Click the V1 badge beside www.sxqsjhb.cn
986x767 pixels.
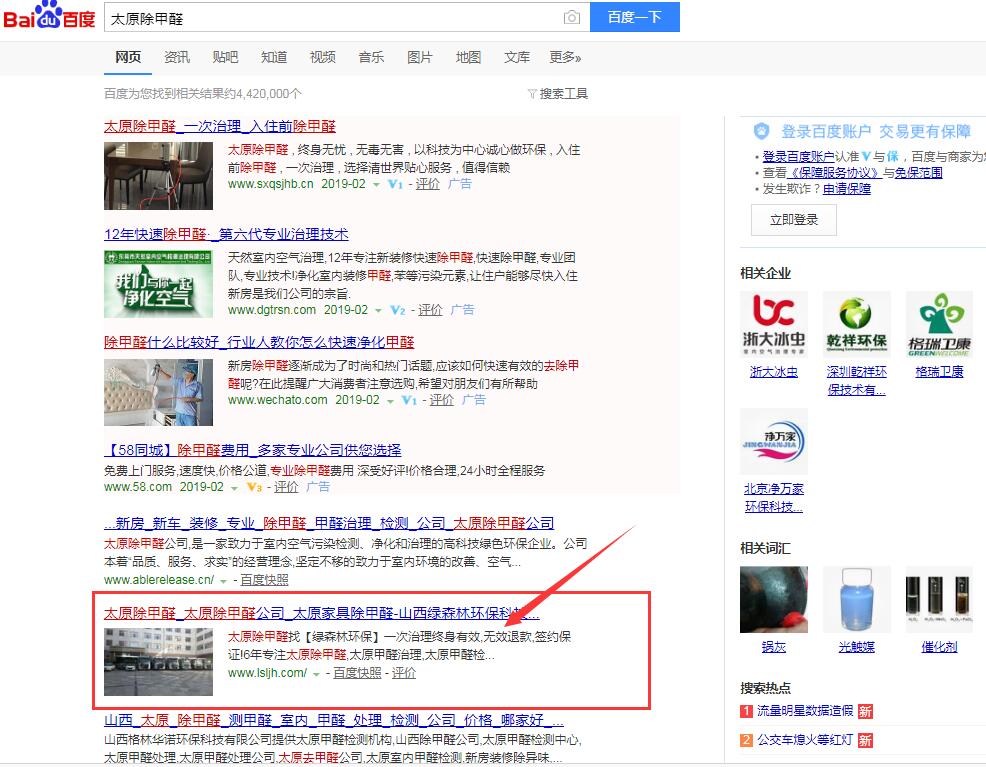point(395,184)
